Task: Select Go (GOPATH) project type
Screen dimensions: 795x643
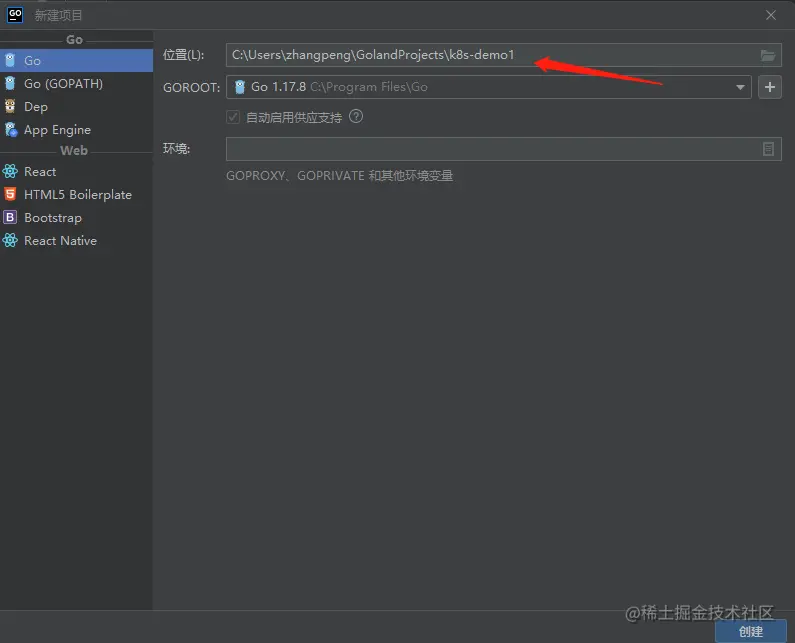Action: [x=76, y=84]
